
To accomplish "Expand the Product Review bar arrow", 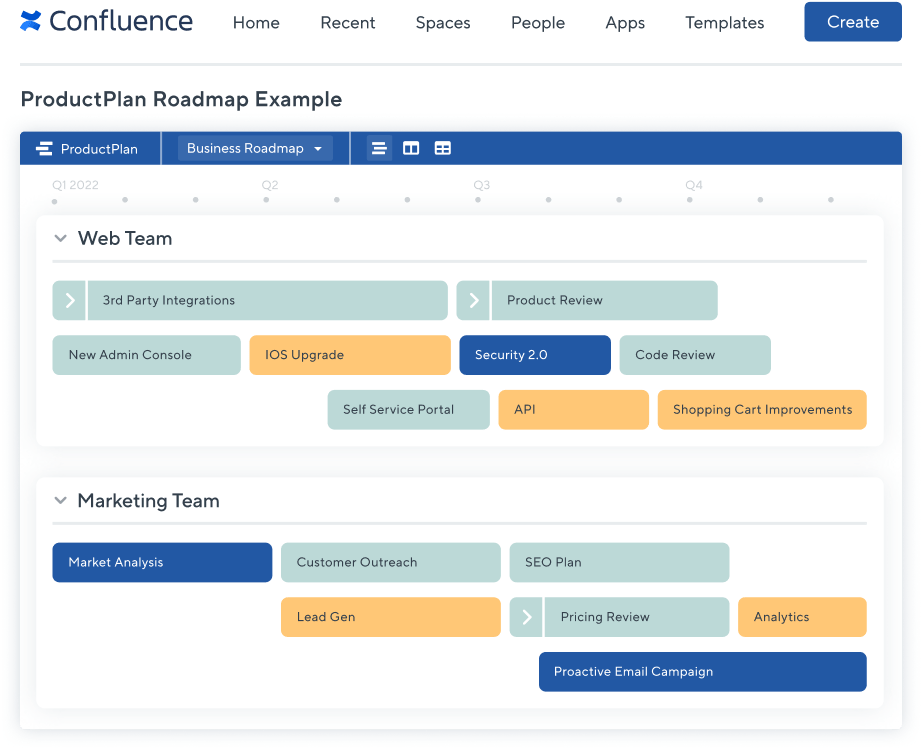I will point(474,300).
